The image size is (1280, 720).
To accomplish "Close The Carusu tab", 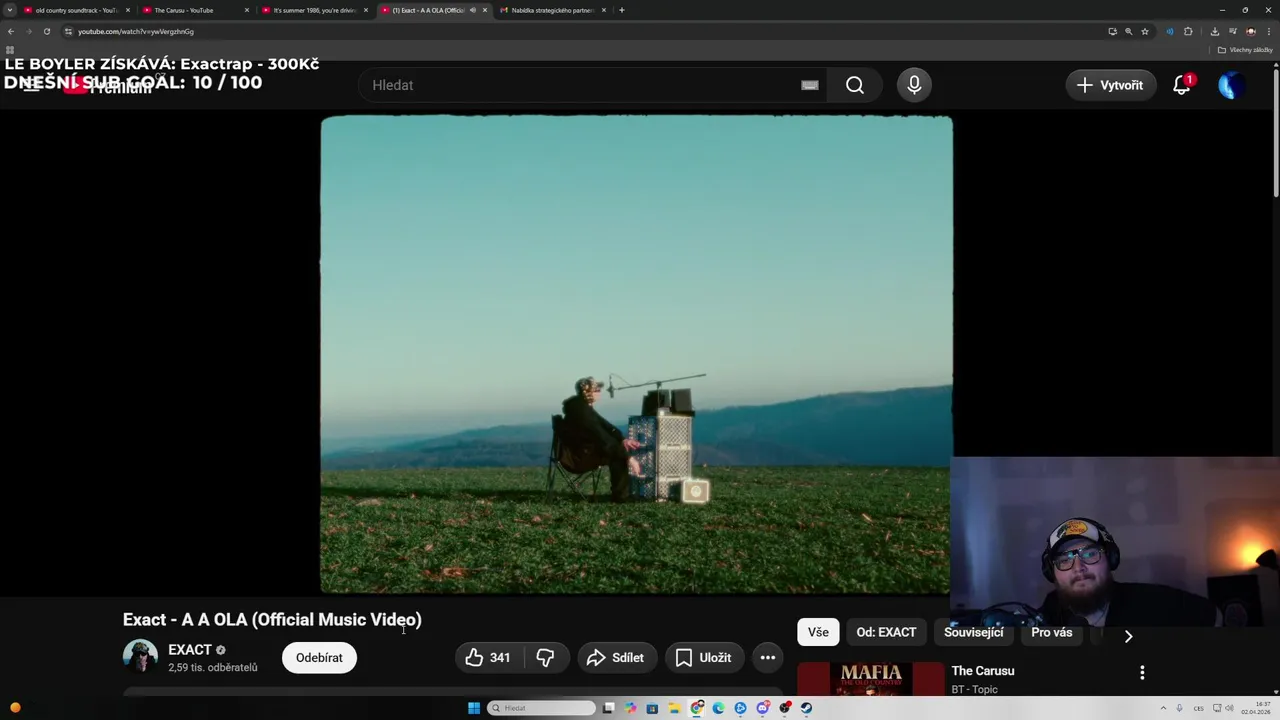I will pos(247,10).
